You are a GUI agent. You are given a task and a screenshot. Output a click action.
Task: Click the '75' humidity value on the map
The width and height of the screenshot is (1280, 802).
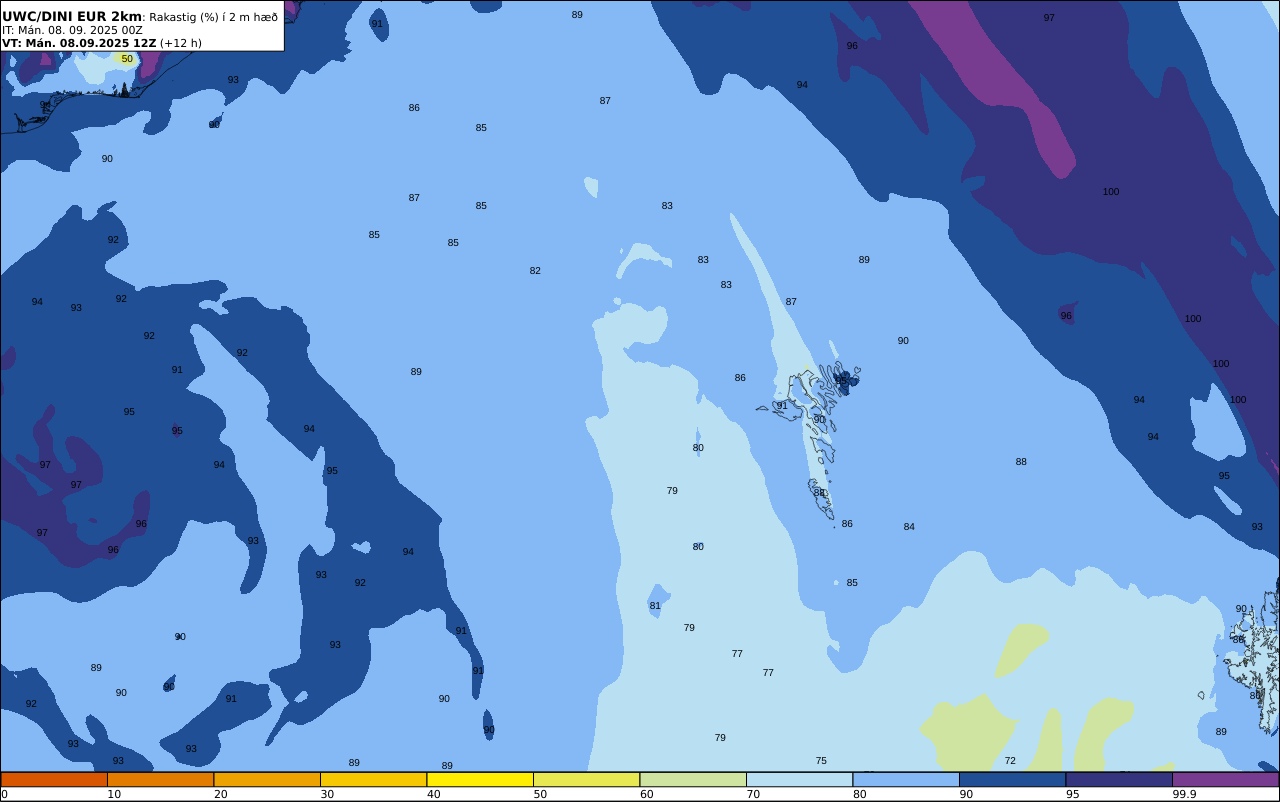click(x=821, y=761)
